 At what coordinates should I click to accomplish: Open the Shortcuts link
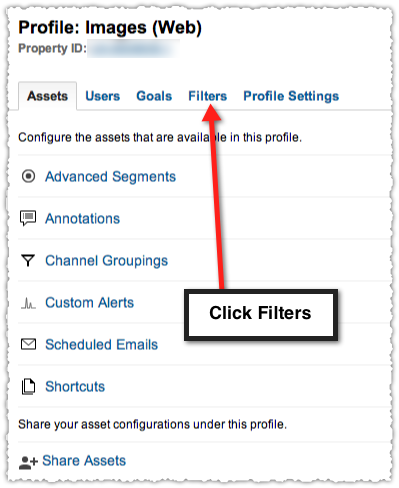coord(75,387)
